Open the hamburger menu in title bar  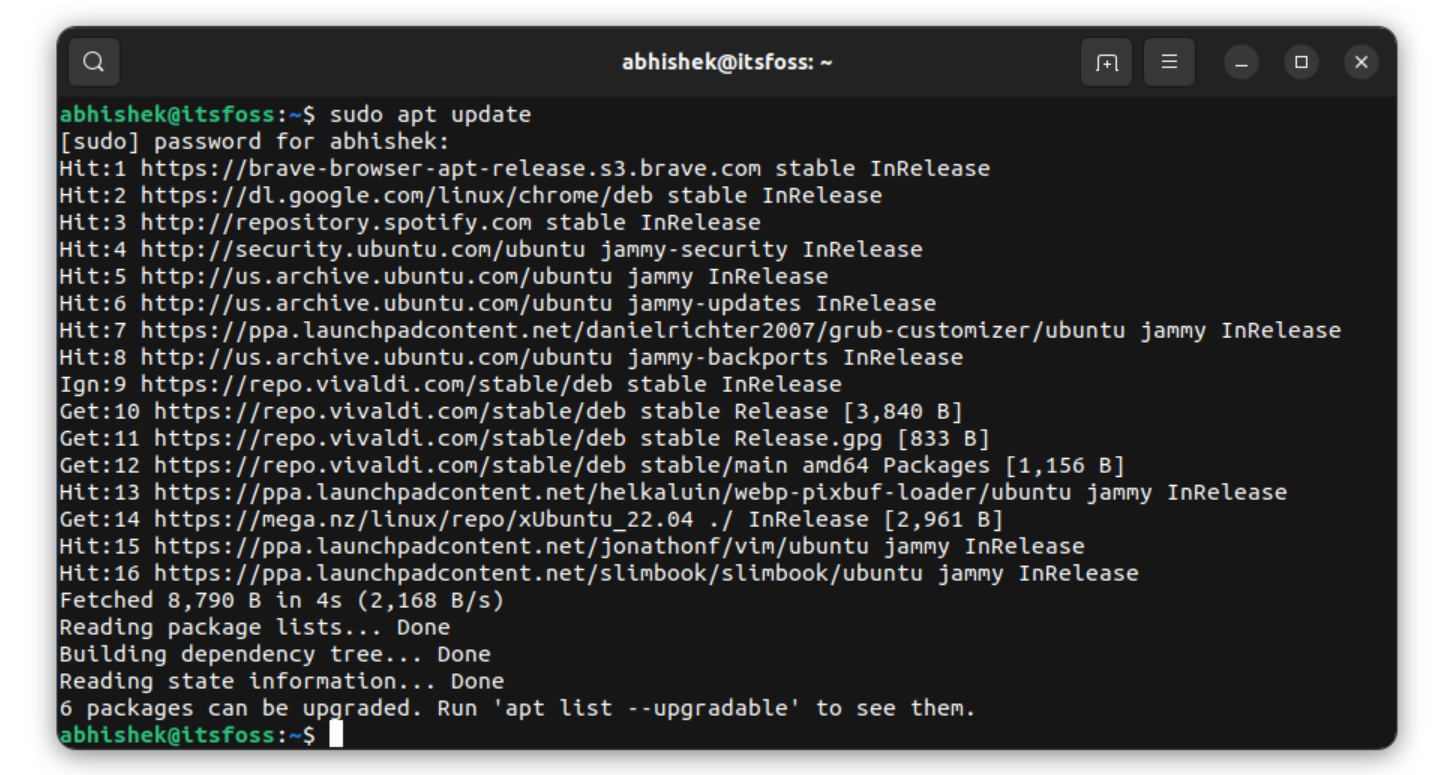click(x=1169, y=62)
